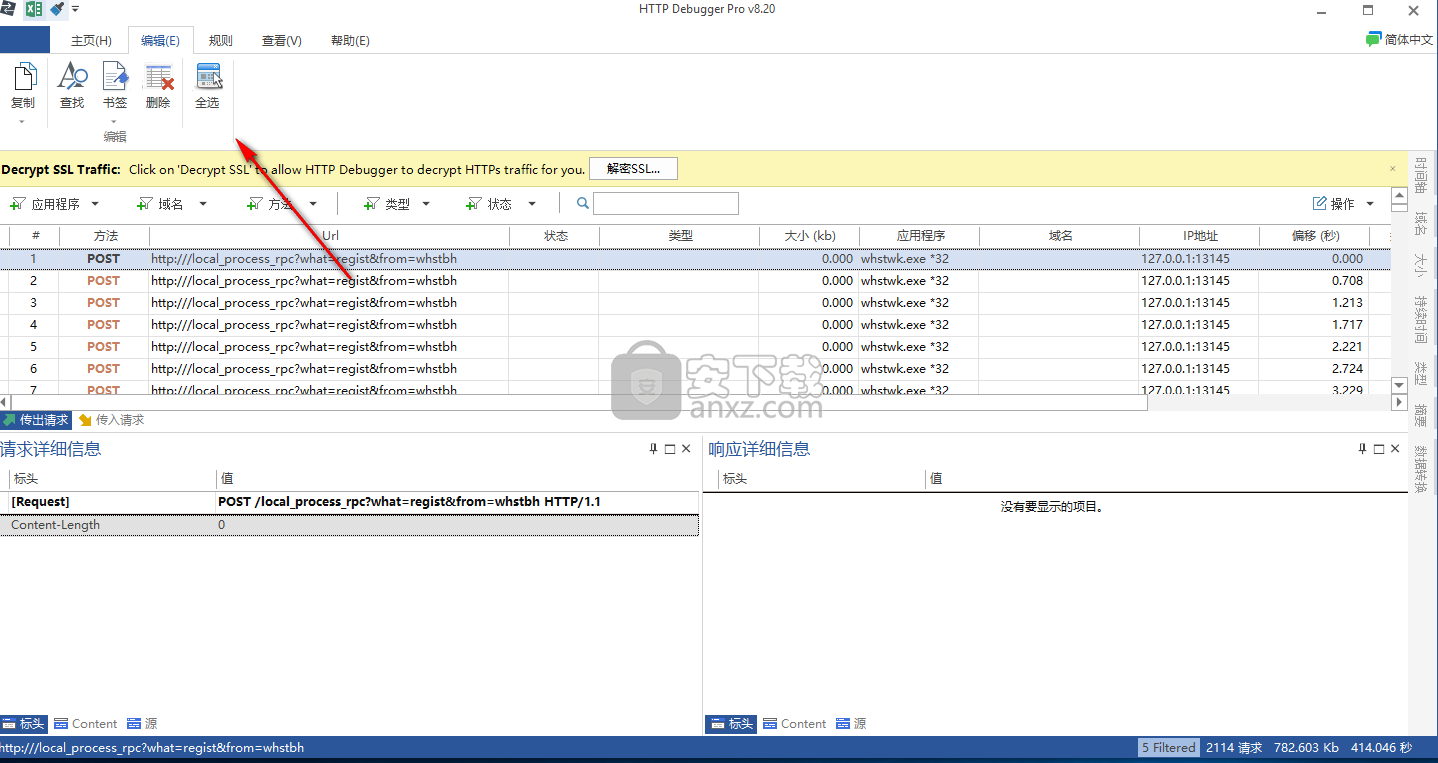Open the Timeline (时间轴) side tab
Screen dimensions: 1438x763
(1420, 176)
